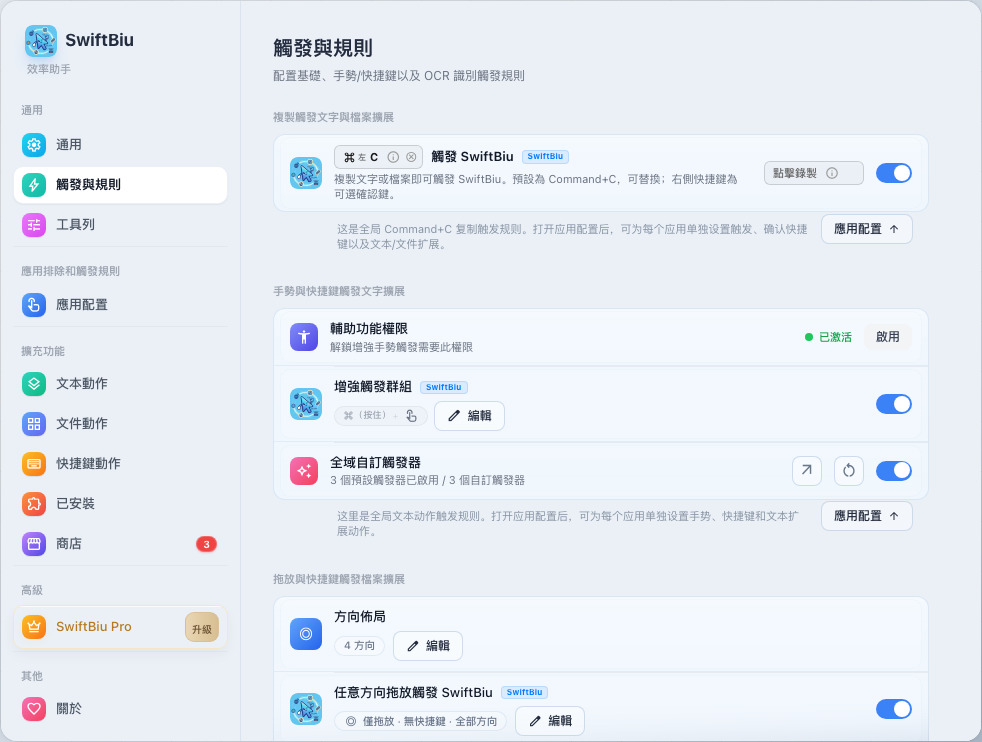This screenshot has width=982, height=742.
Task: Click text 3 個預設觸發器已啟用 / 3 個自訂觸發器
Action: [428, 480]
